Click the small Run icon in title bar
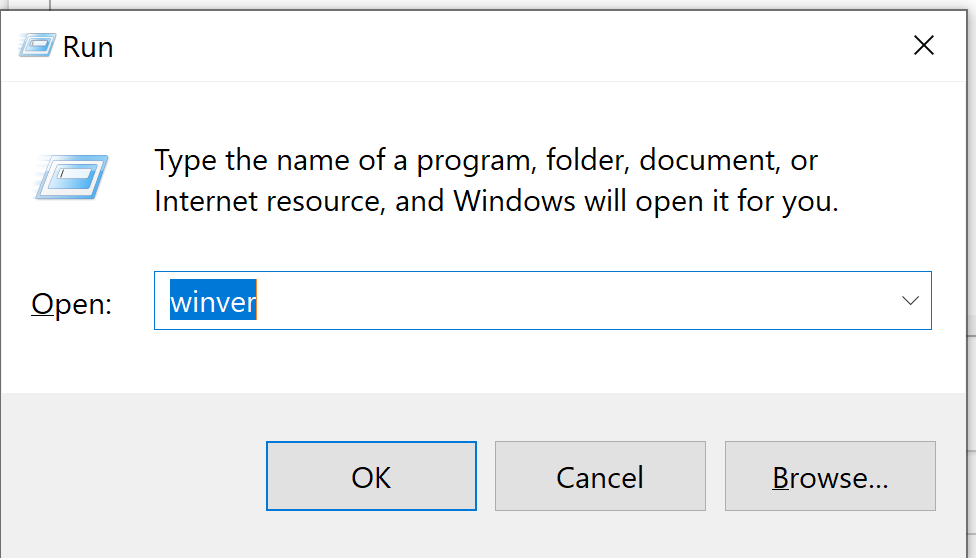The height and width of the screenshot is (558, 976). tap(36, 46)
